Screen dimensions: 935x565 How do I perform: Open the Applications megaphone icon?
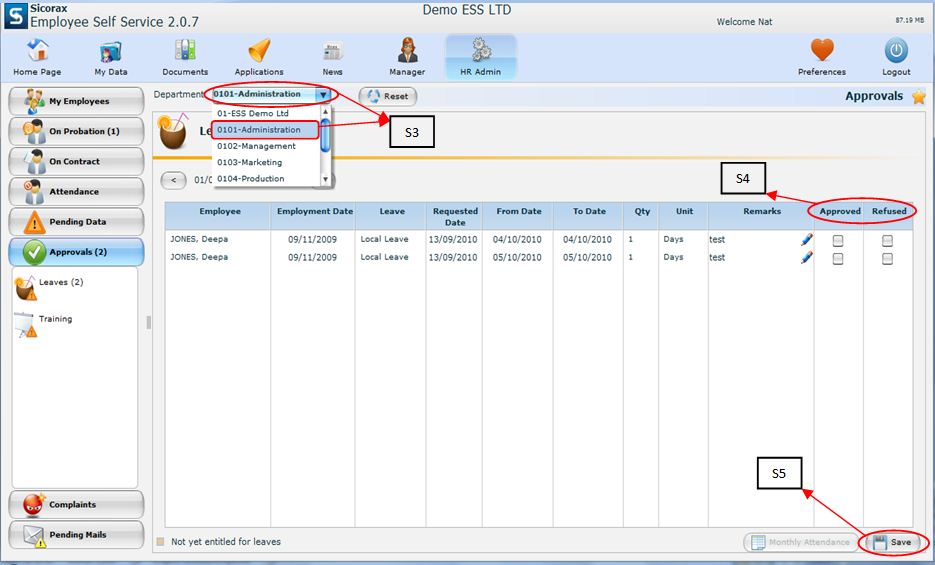point(259,56)
